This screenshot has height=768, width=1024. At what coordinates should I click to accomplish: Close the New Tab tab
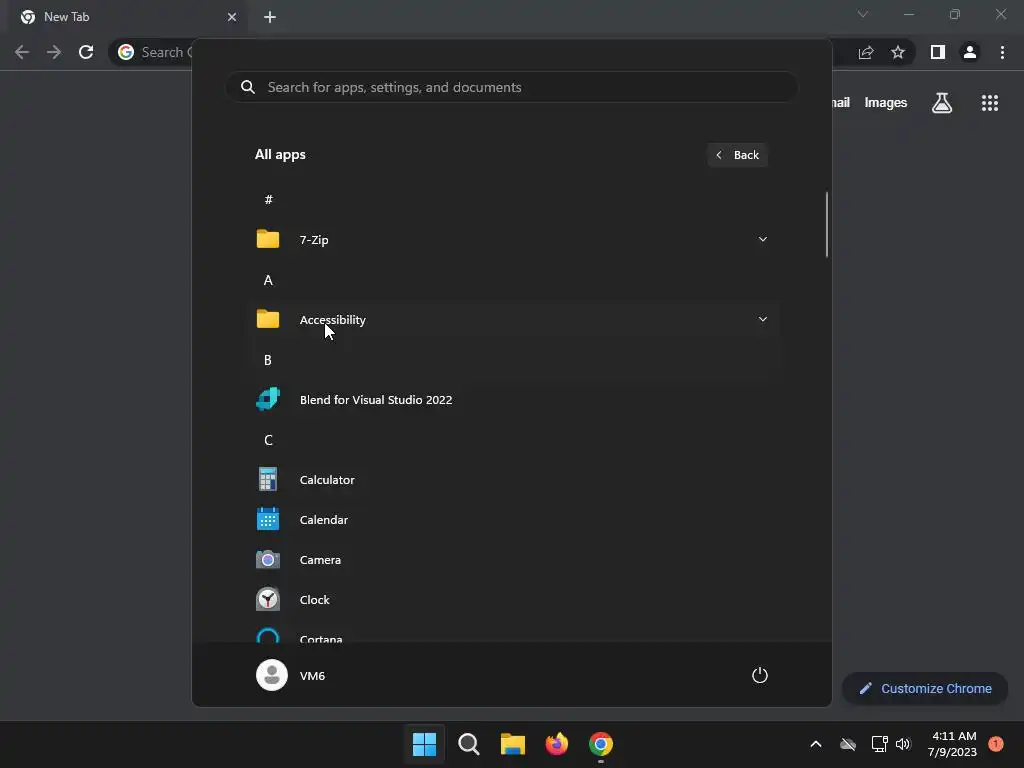[232, 17]
